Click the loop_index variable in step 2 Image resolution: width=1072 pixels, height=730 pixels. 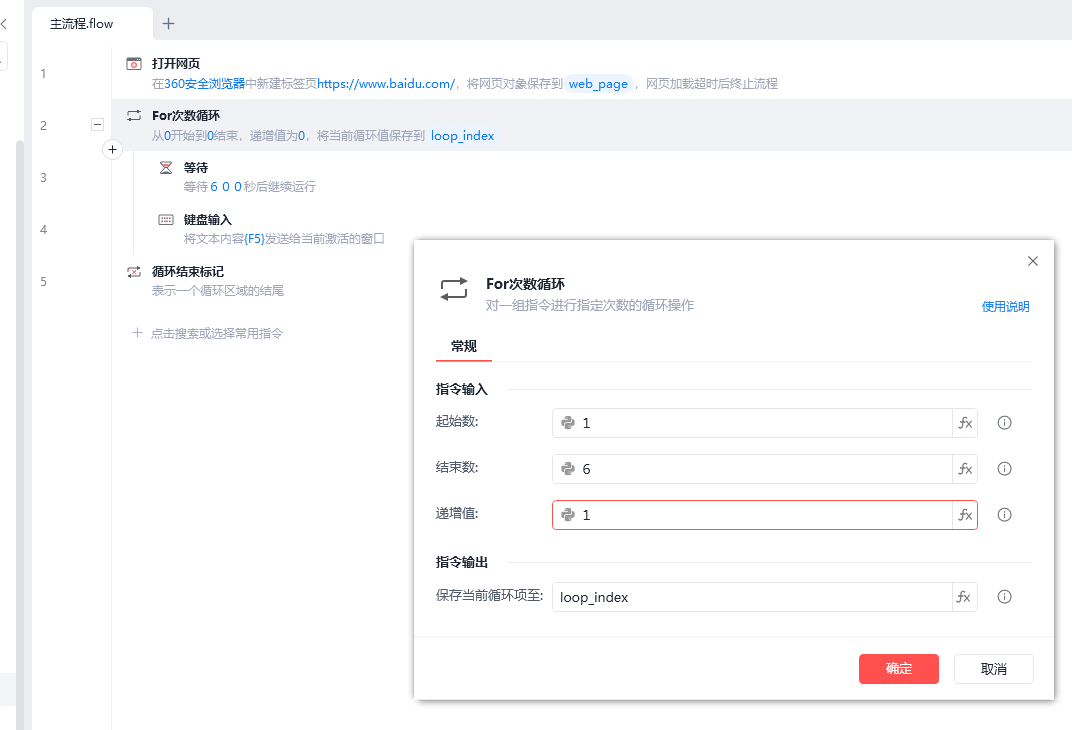462,135
